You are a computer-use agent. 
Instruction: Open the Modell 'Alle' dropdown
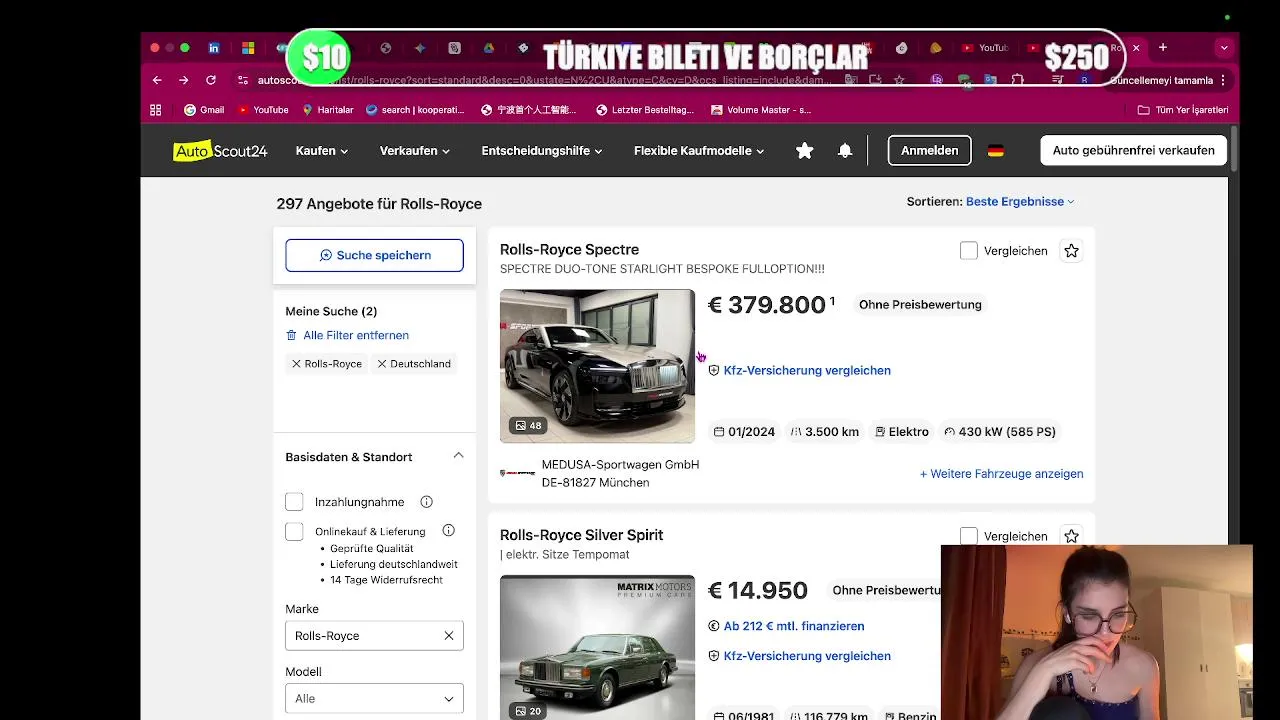374,698
